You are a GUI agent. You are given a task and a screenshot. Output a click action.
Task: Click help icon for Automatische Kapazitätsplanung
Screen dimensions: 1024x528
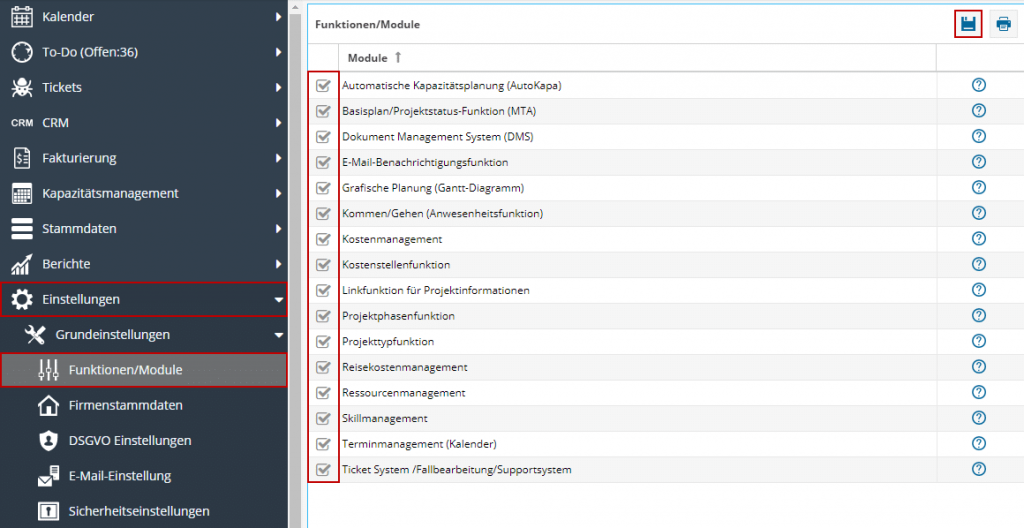pos(978,85)
